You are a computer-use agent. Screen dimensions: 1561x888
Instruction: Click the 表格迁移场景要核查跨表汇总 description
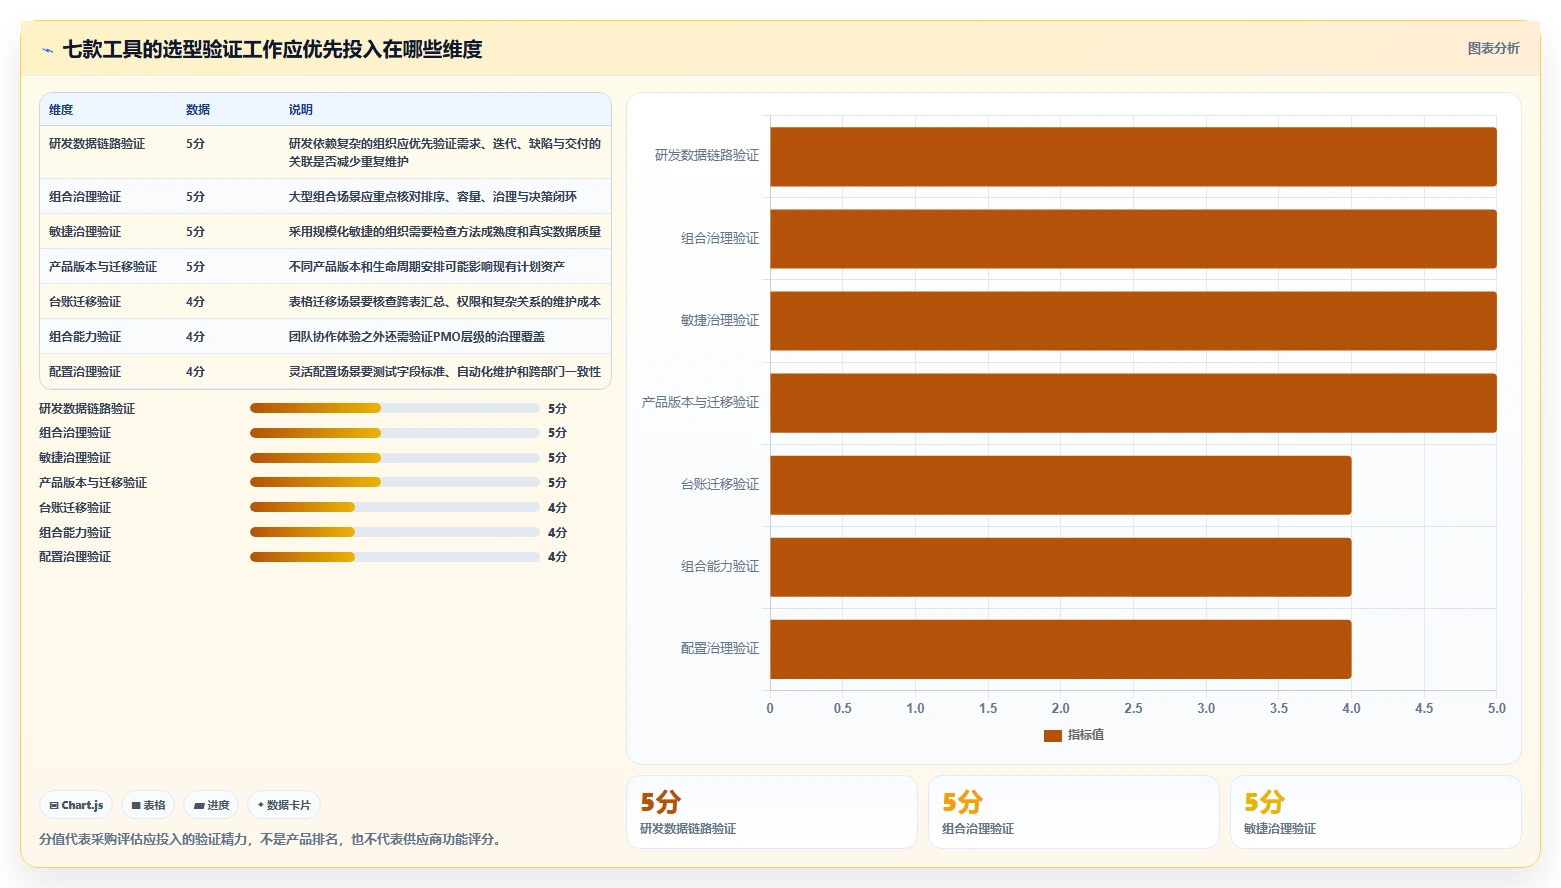pyautogui.click(x=445, y=302)
